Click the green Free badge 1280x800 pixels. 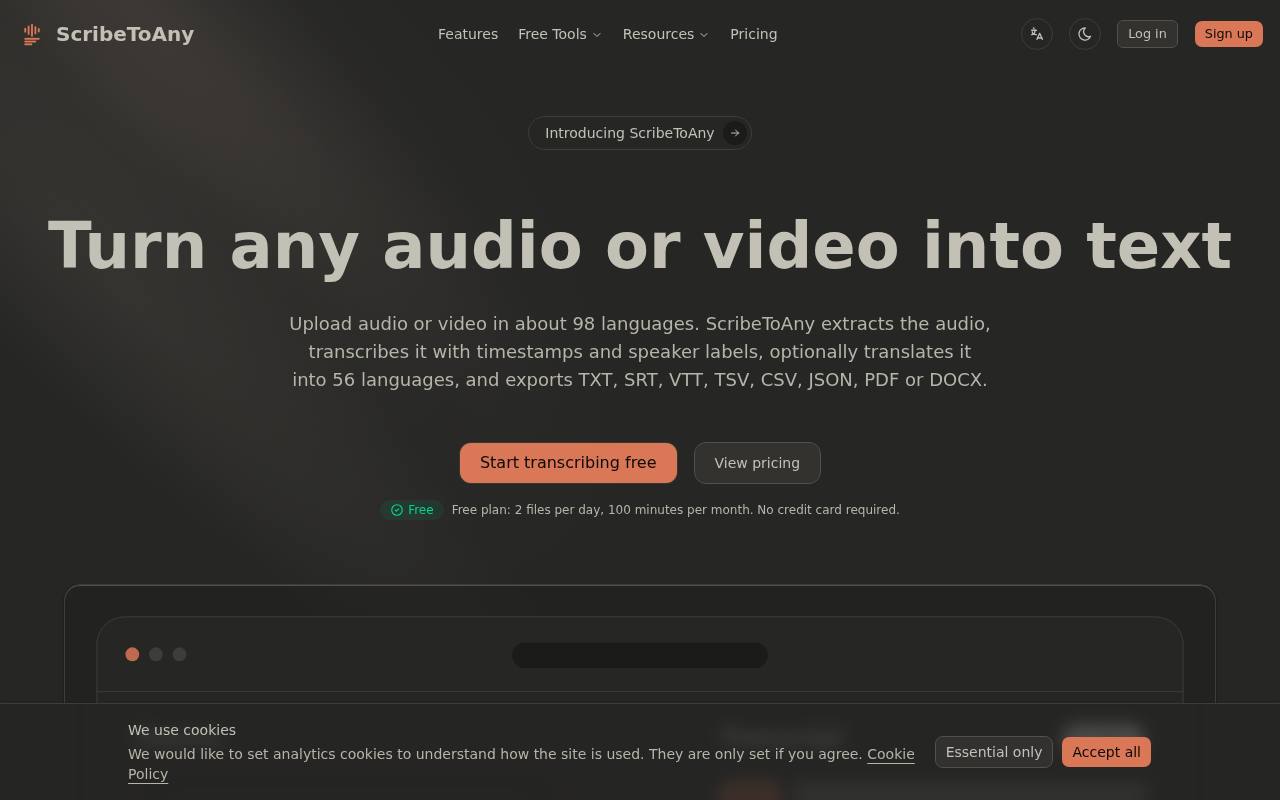click(412, 510)
